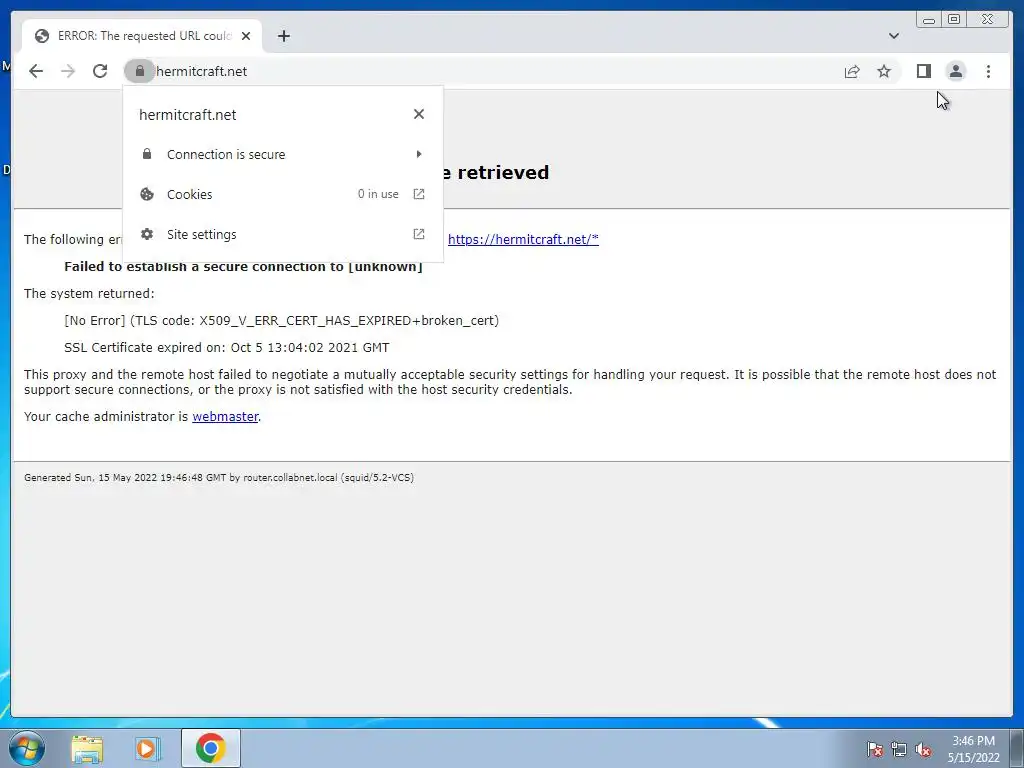Viewport: 1024px width, 768px height.
Task: Click the SSL Certificate expired on line
Action: pos(227,347)
